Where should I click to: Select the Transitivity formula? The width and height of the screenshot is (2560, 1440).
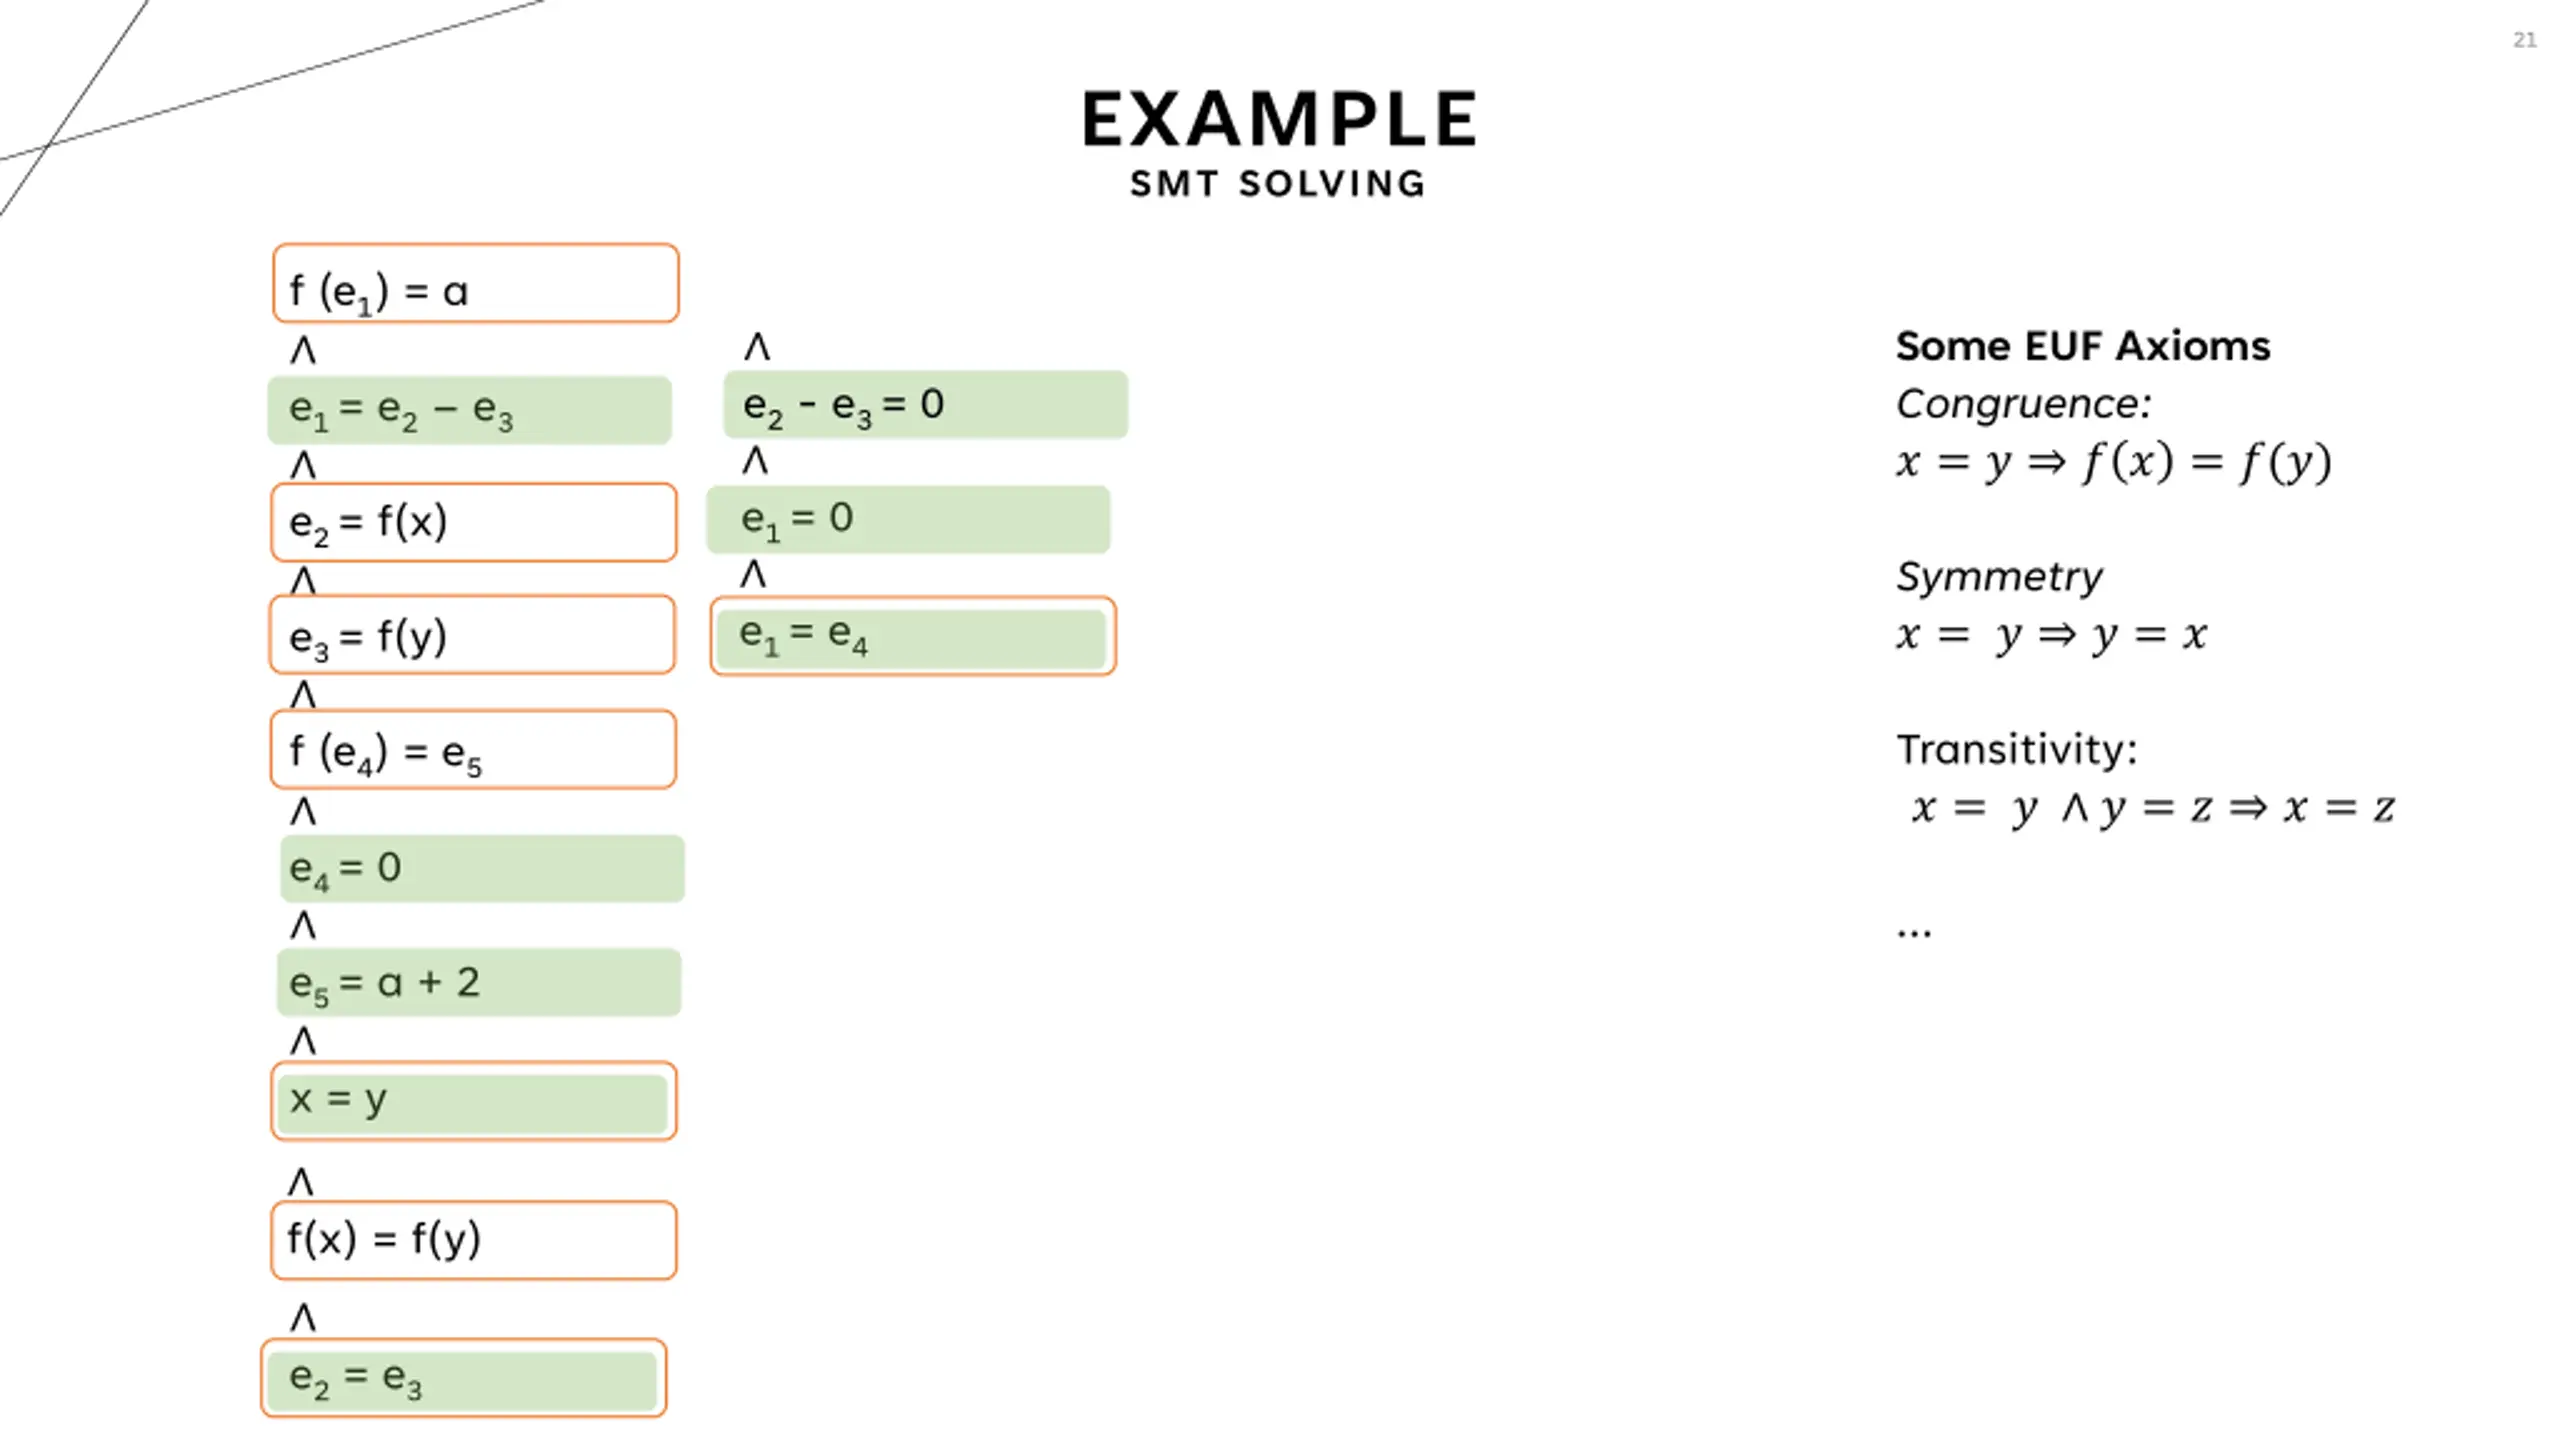[x=2153, y=808]
